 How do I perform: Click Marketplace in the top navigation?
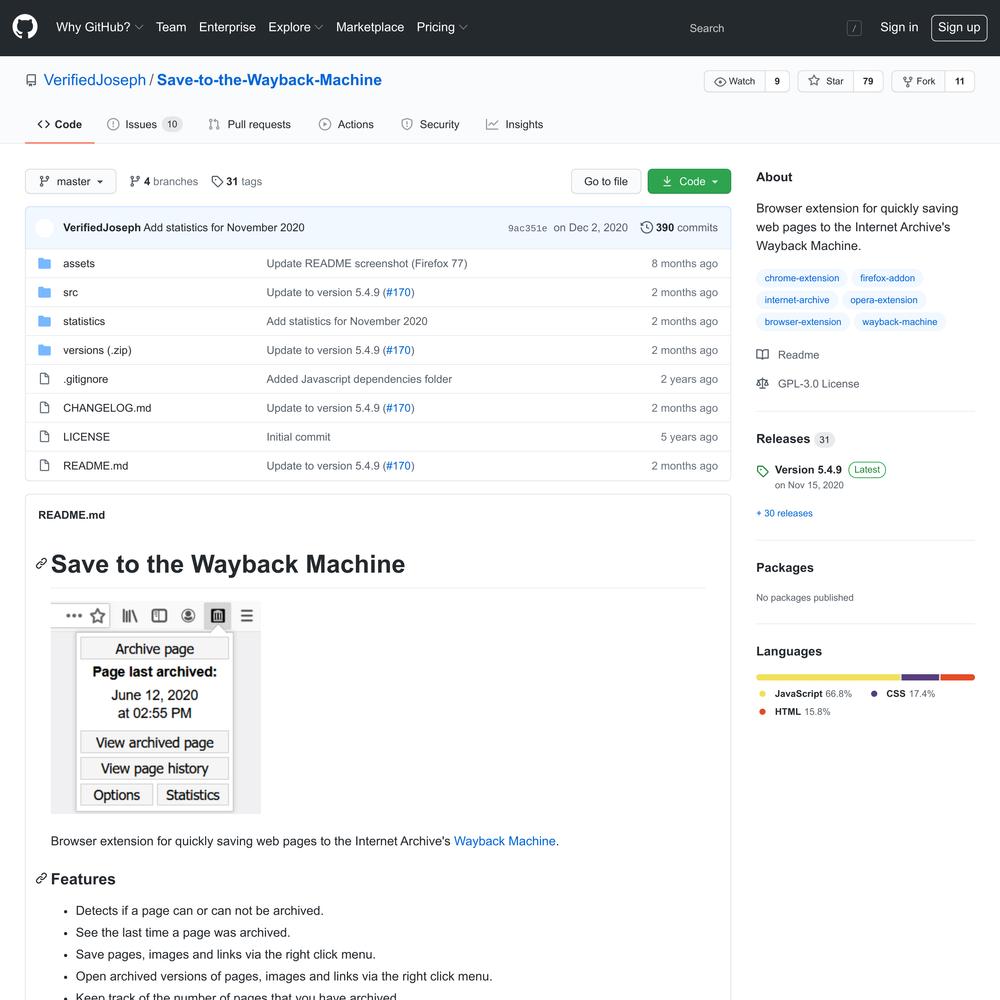[370, 27]
